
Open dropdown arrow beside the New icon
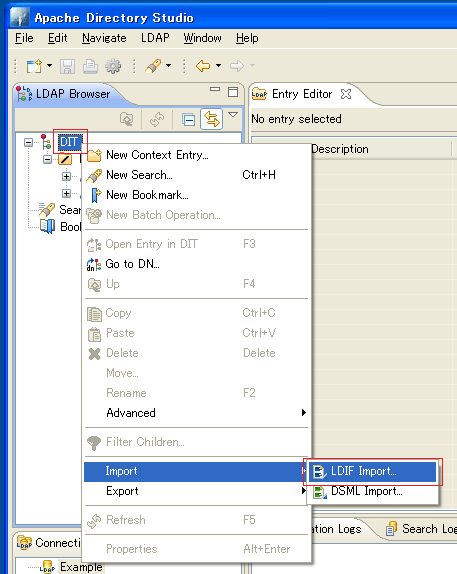pos(49,66)
